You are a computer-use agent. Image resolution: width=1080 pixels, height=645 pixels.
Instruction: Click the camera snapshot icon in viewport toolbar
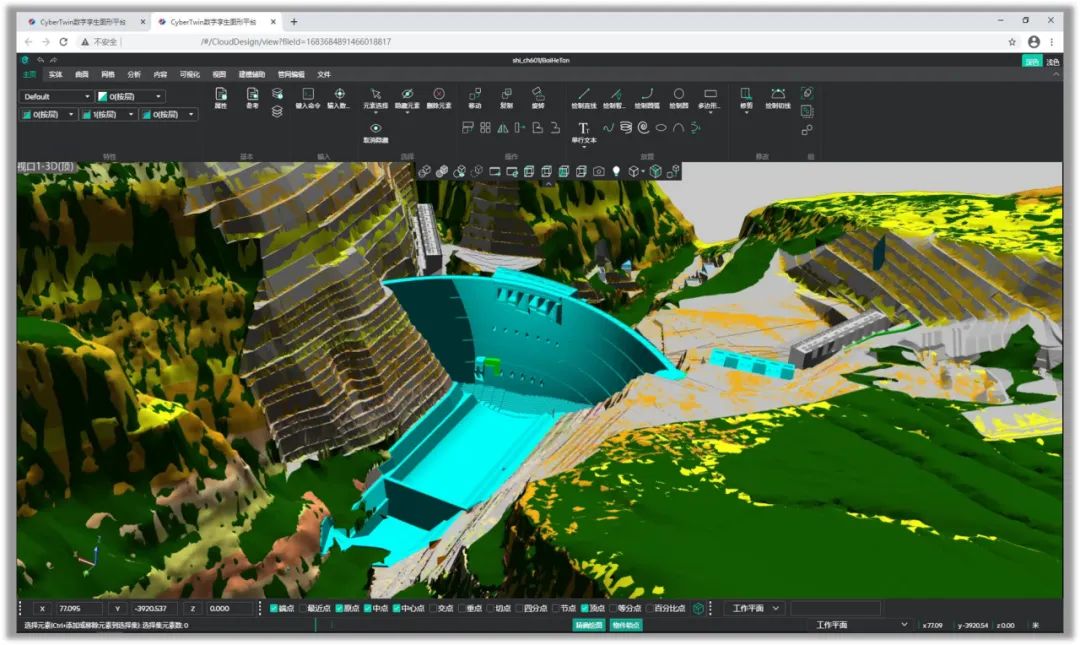click(x=598, y=171)
